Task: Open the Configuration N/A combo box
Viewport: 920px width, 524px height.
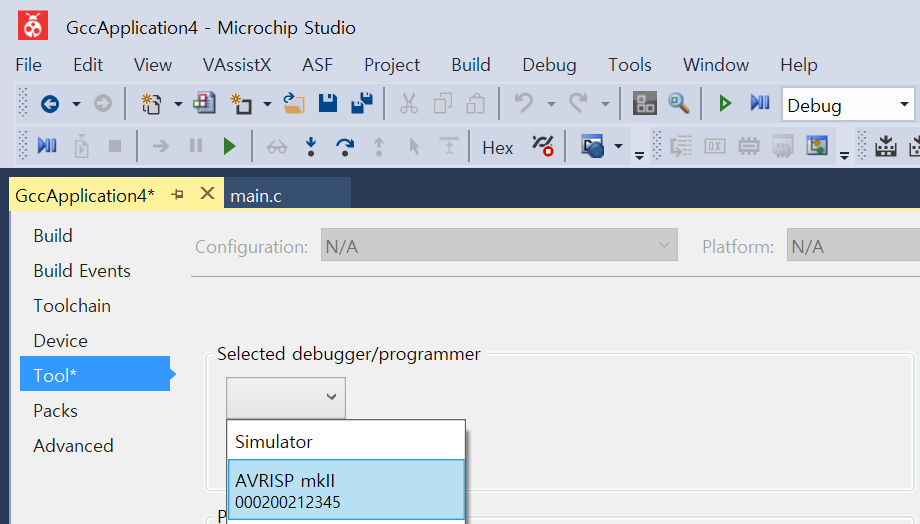Action: pyautogui.click(x=499, y=245)
